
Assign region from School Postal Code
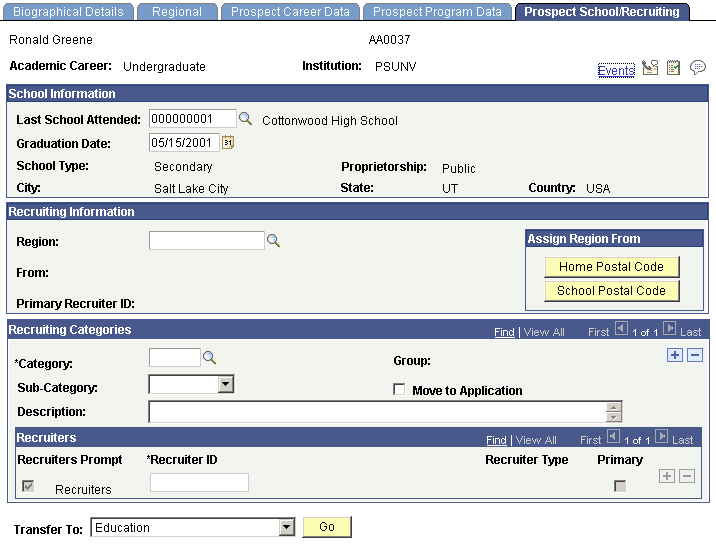point(611,290)
